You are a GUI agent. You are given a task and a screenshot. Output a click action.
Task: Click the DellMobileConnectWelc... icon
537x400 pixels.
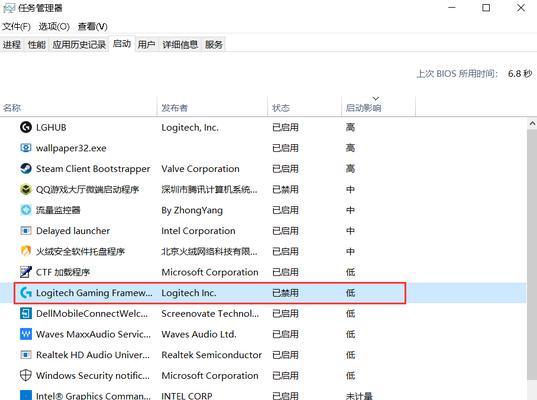pyautogui.click(x=26, y=313)
